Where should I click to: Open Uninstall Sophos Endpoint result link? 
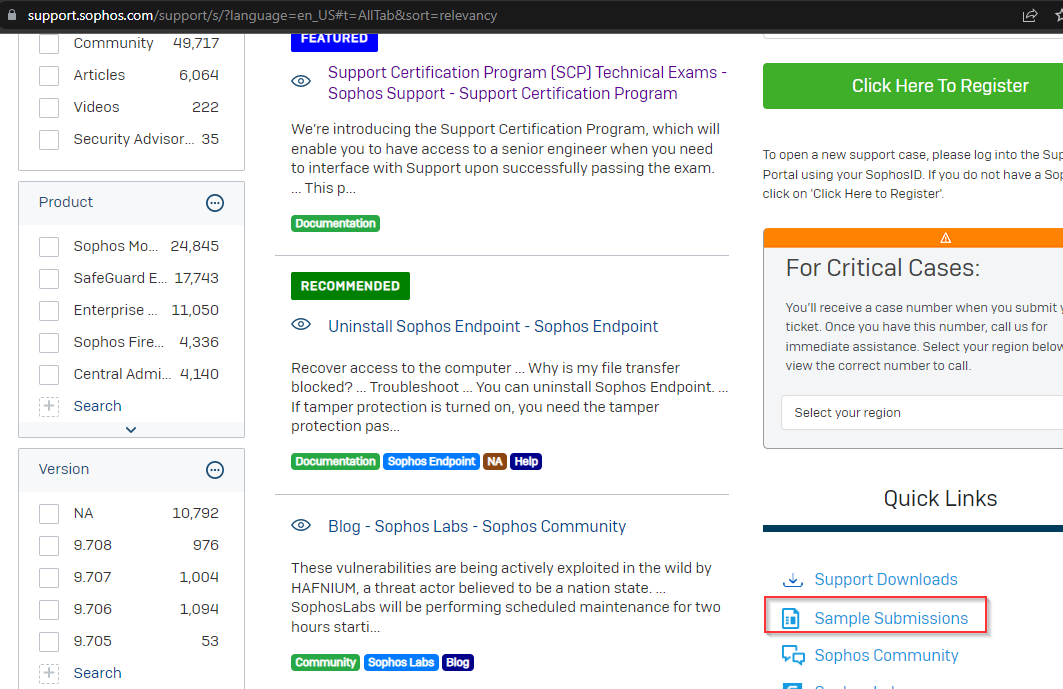click(x=493, y=326)
